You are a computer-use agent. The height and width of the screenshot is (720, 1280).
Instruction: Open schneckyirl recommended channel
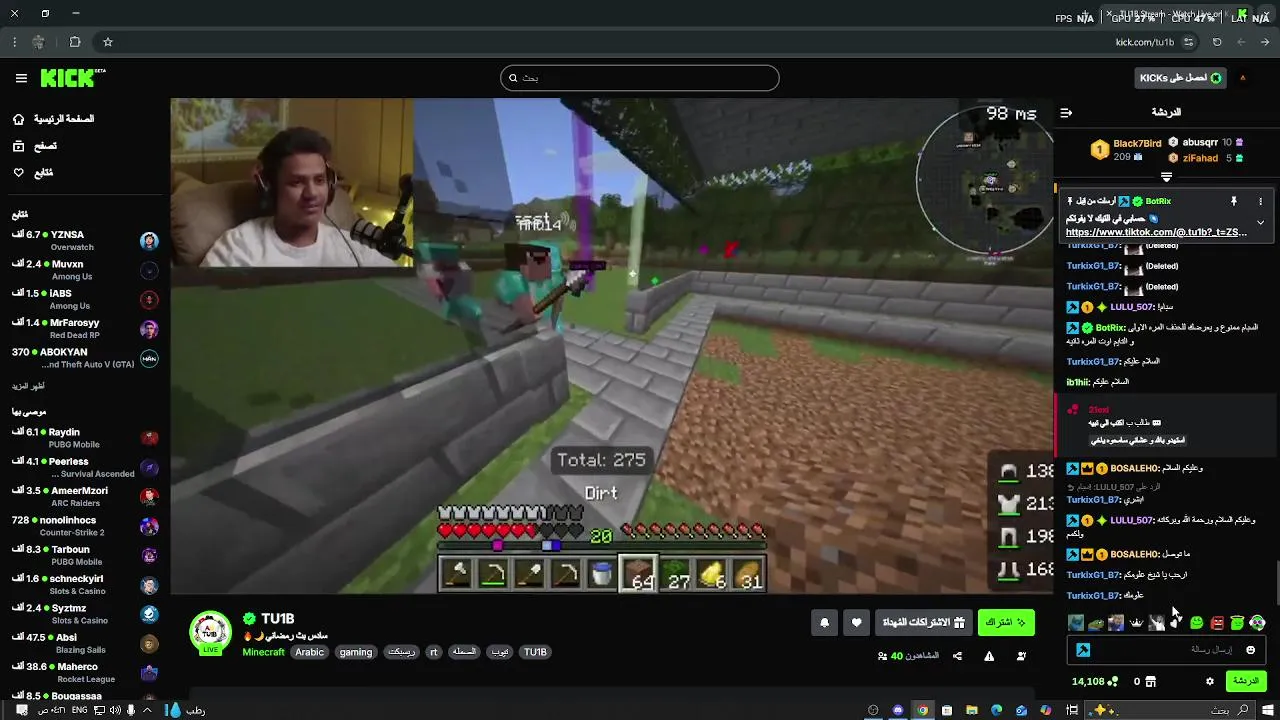point(85,584)
